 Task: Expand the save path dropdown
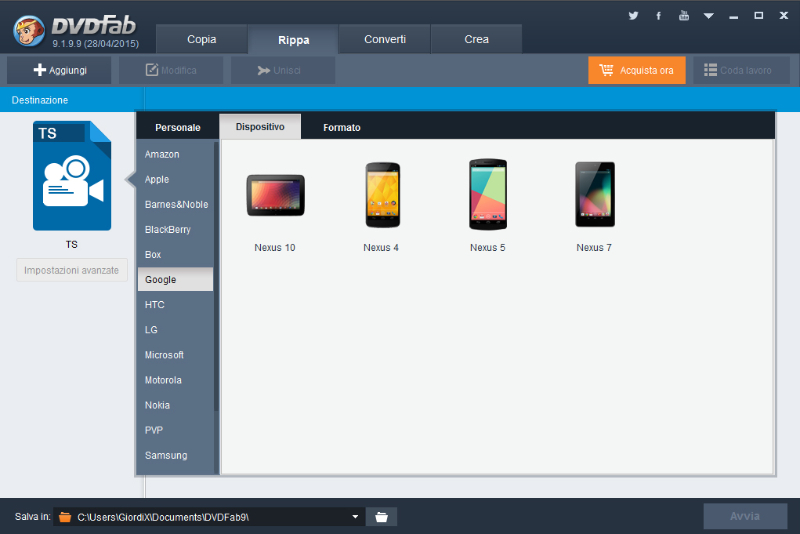355,517
